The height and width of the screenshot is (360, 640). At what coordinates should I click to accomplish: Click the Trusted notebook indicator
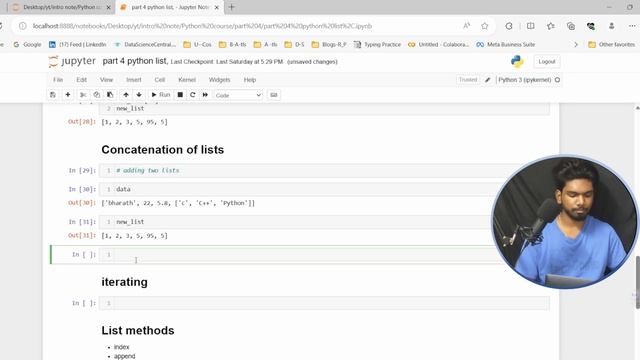(468, 80)
